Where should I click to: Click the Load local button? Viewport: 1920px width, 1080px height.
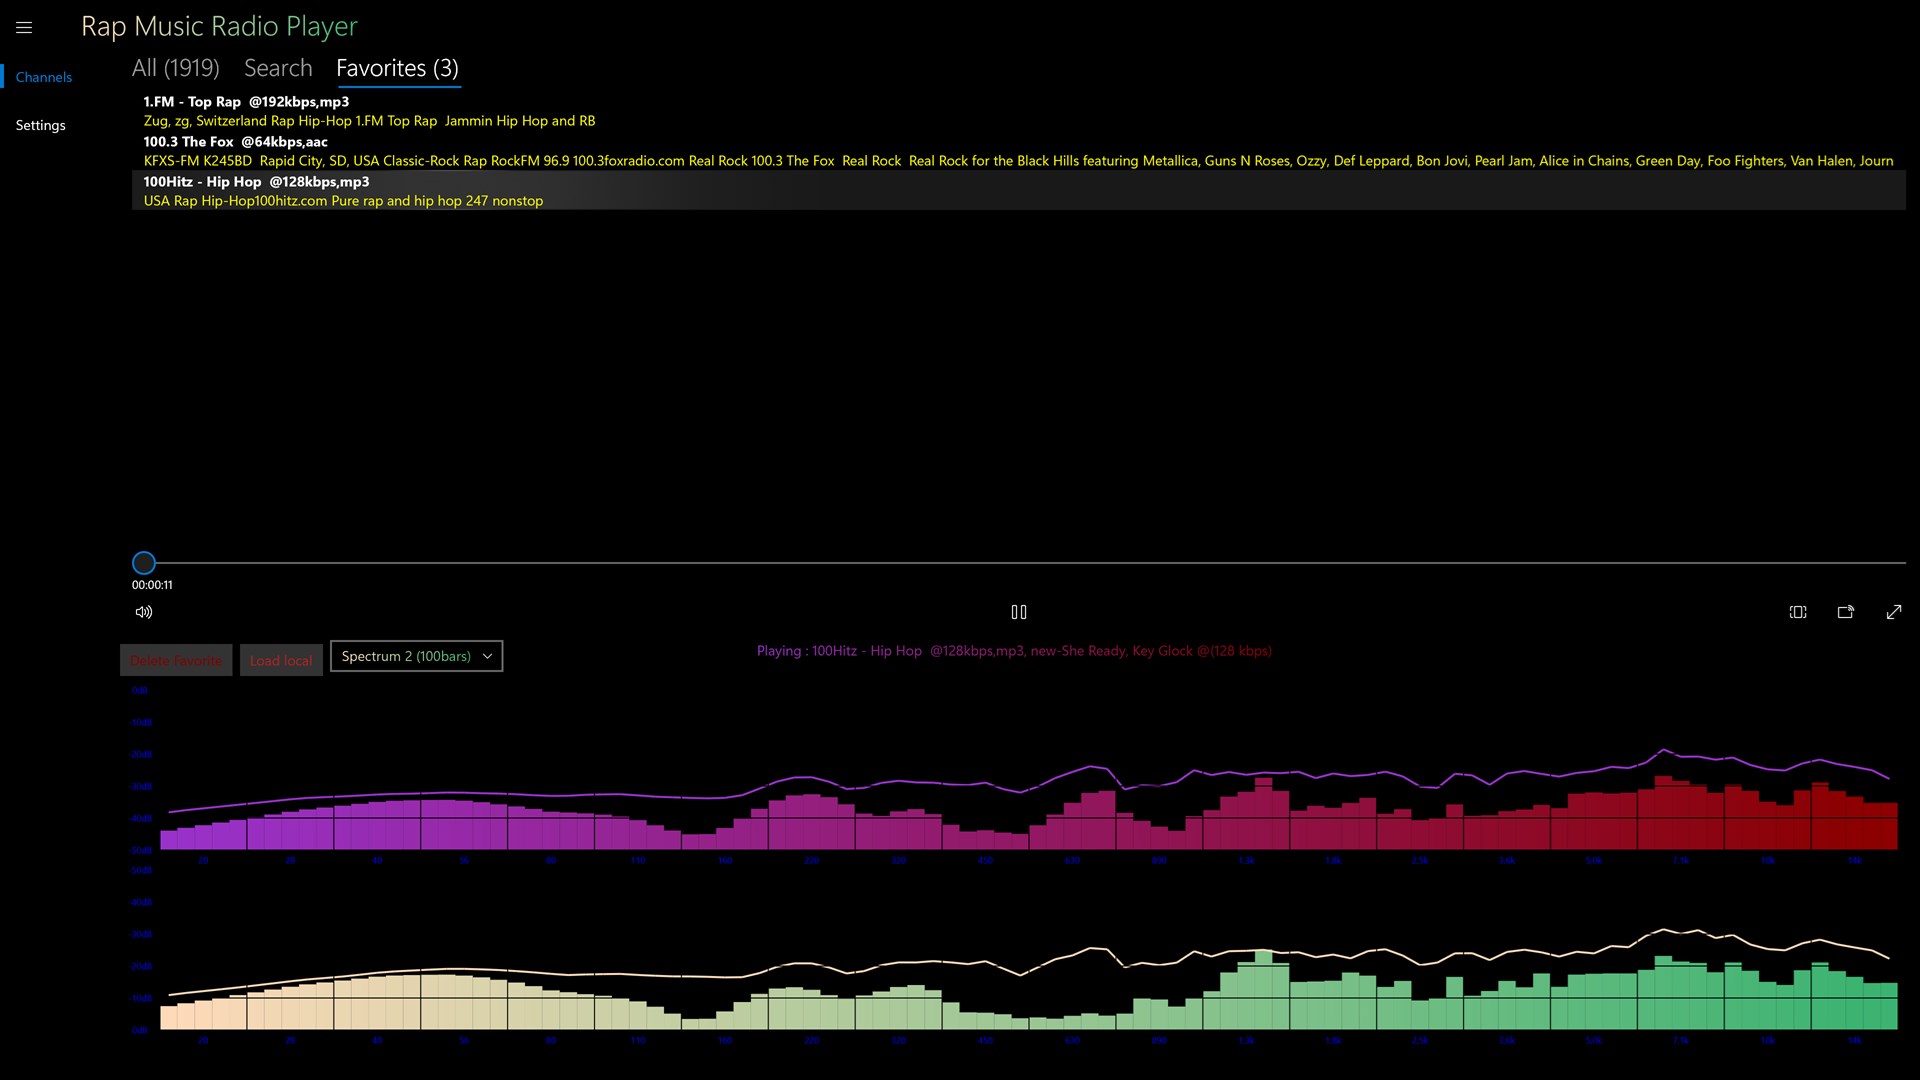point(281,660)
